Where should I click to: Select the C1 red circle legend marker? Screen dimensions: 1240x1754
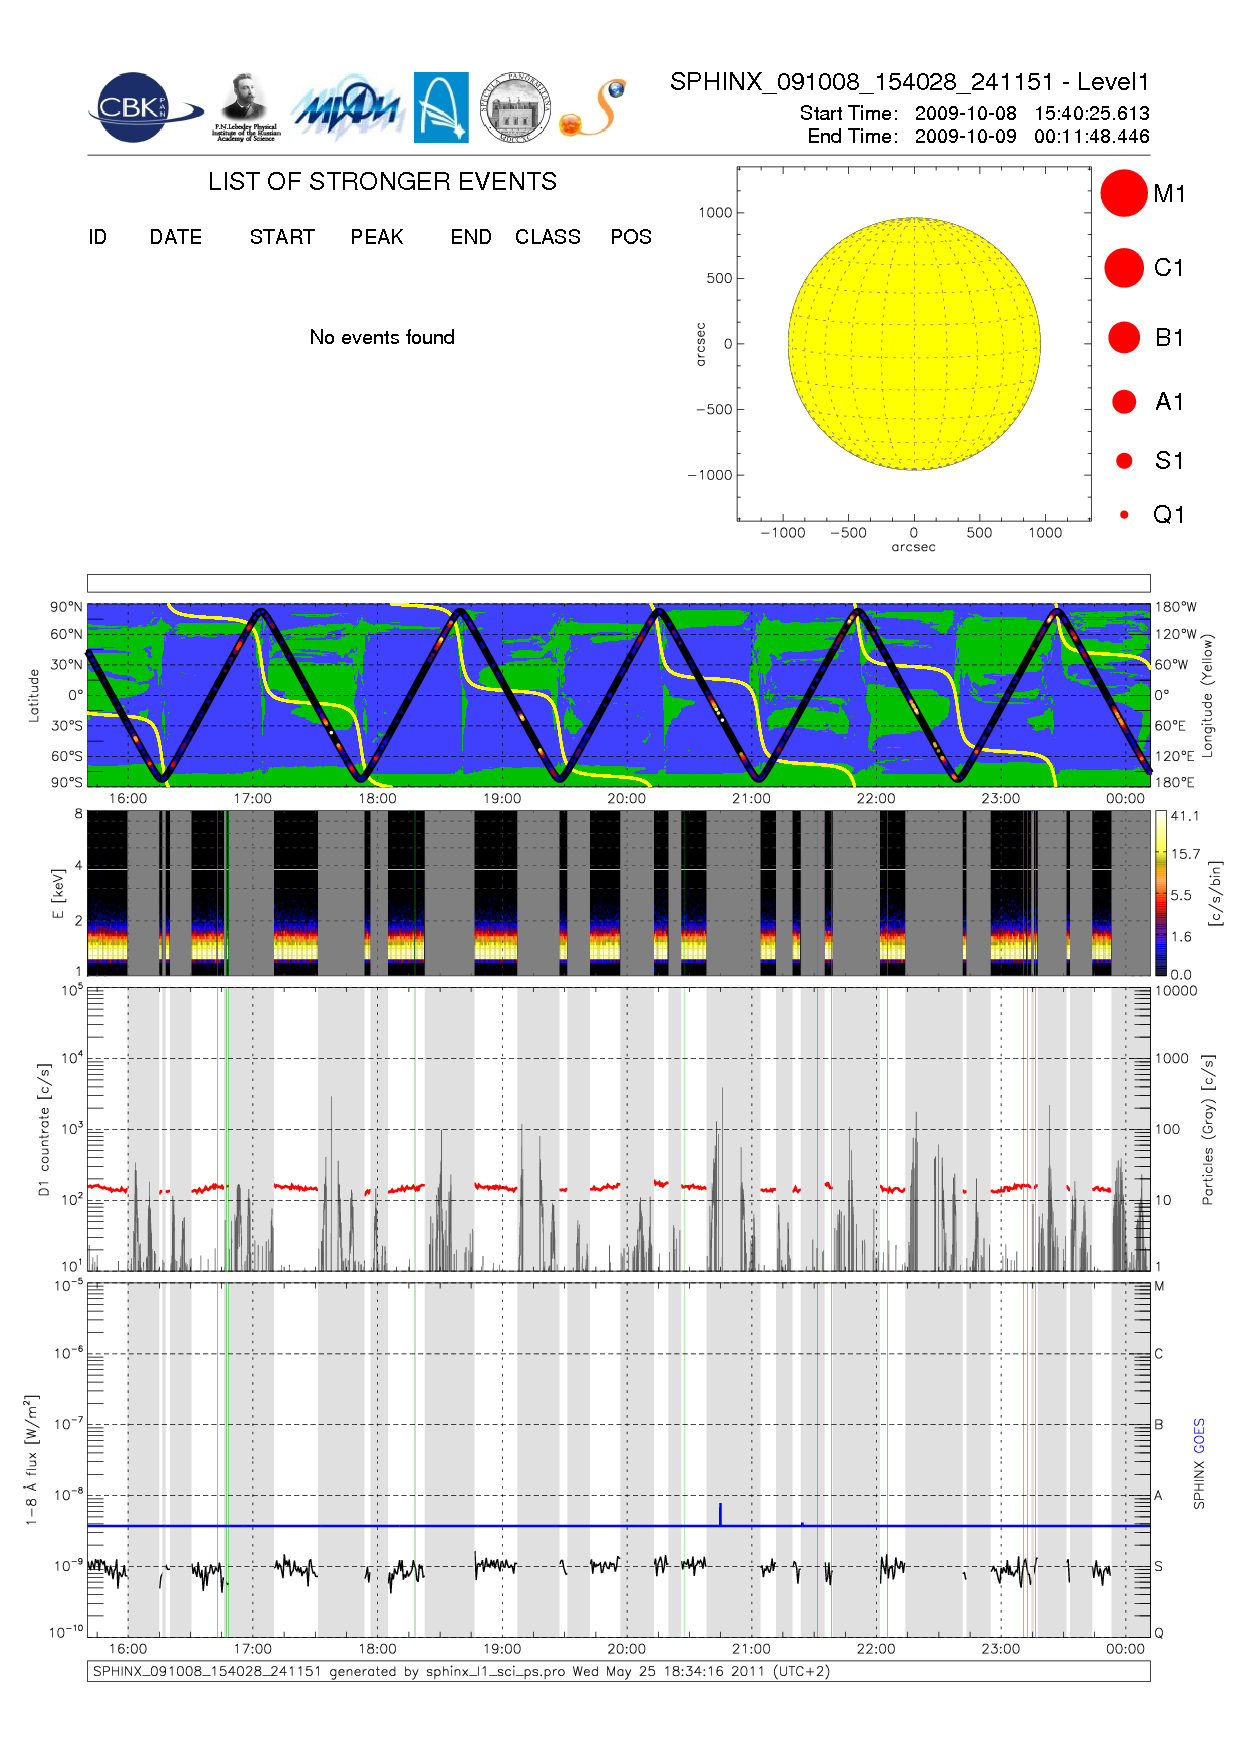[1124, 268]
